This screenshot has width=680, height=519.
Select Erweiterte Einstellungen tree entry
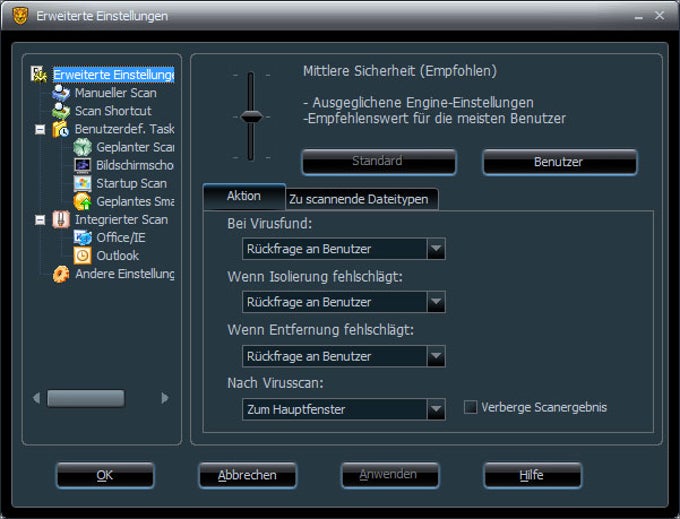point(114,75)
